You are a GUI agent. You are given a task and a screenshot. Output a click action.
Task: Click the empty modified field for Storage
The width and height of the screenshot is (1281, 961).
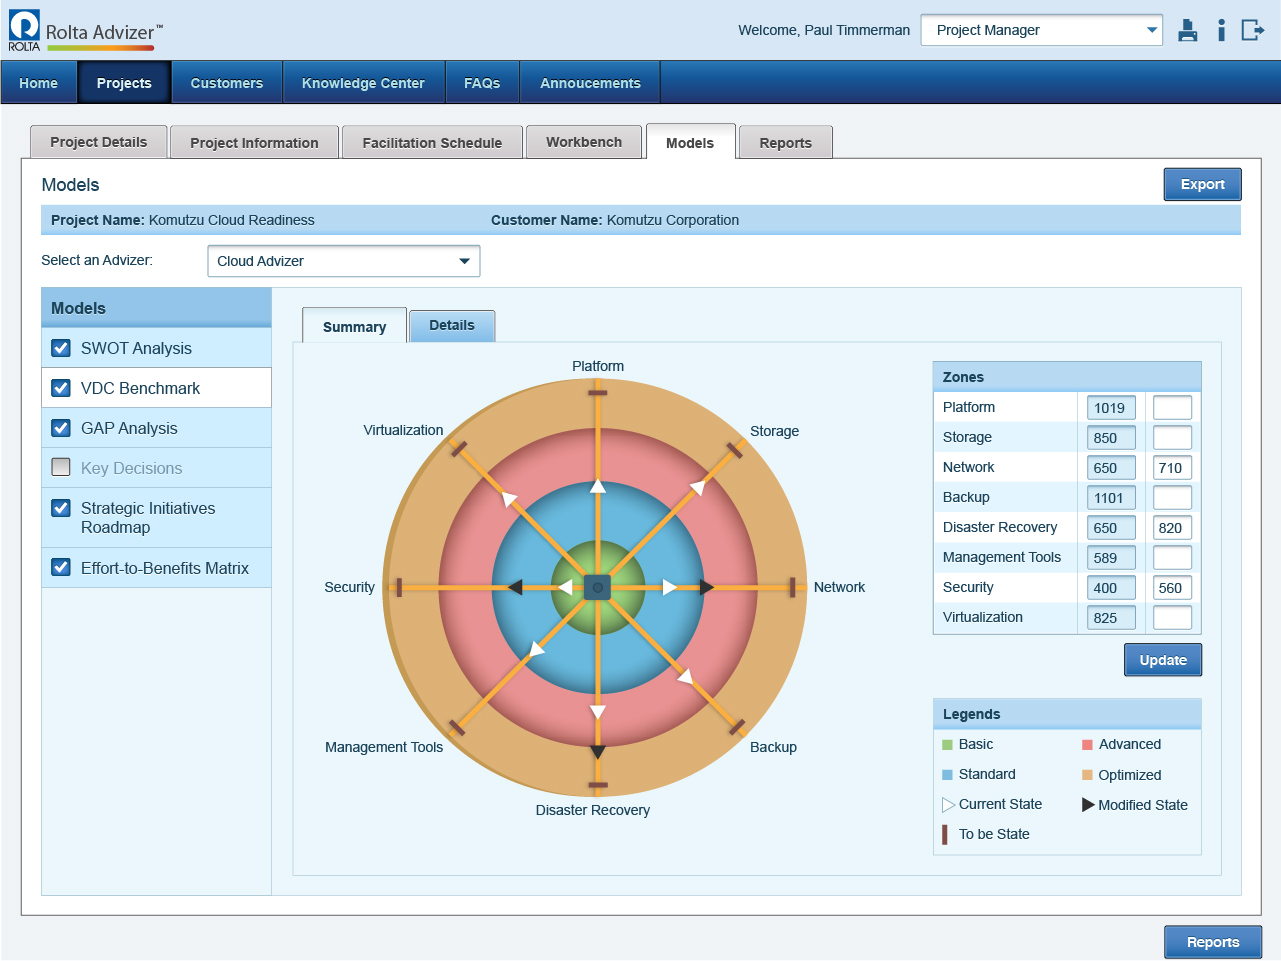1172,437
